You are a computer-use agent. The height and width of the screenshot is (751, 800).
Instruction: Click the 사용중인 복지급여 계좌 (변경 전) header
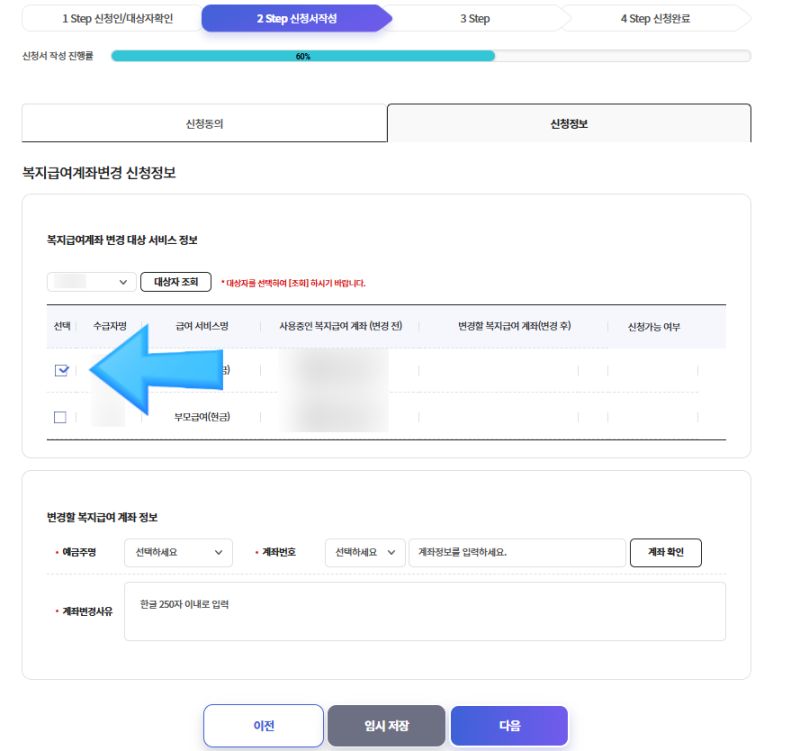[x=340, y=326]
